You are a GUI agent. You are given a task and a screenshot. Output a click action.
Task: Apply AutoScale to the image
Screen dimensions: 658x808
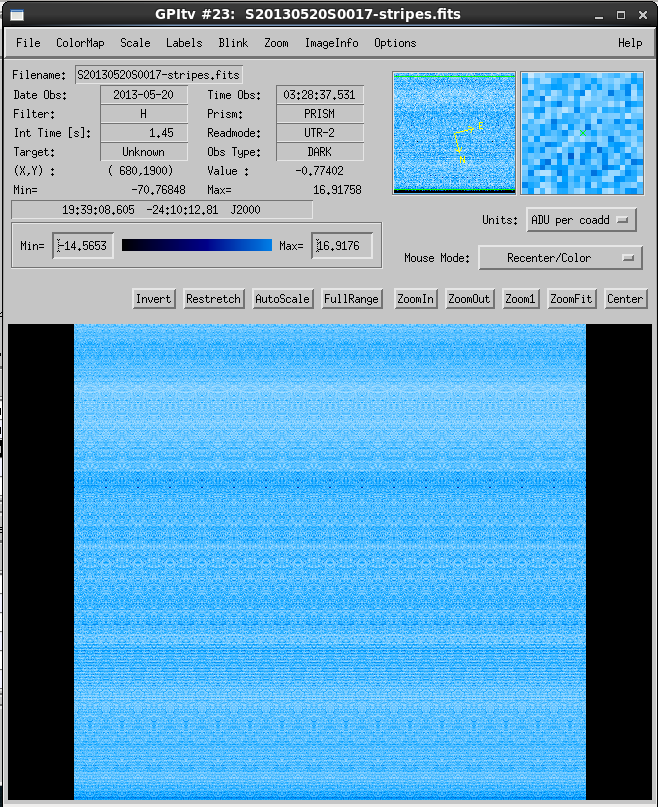283,299
